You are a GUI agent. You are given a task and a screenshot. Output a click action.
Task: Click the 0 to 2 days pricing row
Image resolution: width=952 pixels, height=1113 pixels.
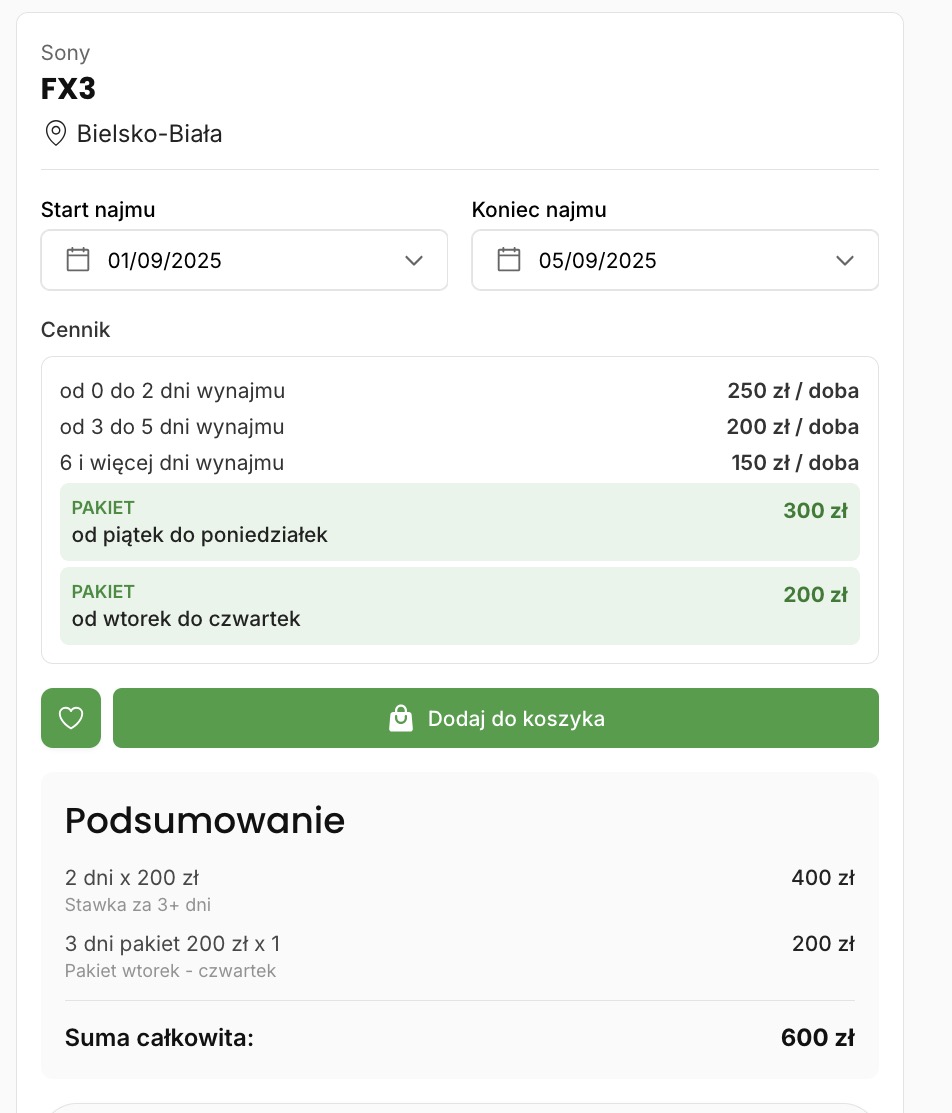(459, 391)
